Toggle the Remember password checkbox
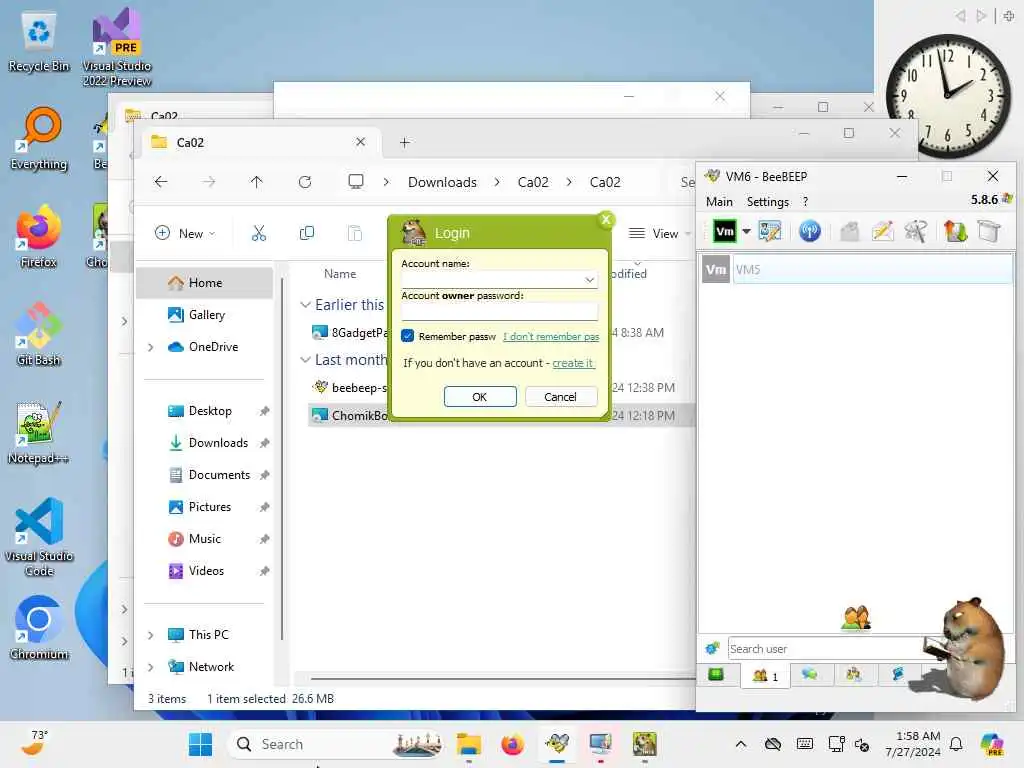Screen dimensions: 1024x768 click(408, 336)
